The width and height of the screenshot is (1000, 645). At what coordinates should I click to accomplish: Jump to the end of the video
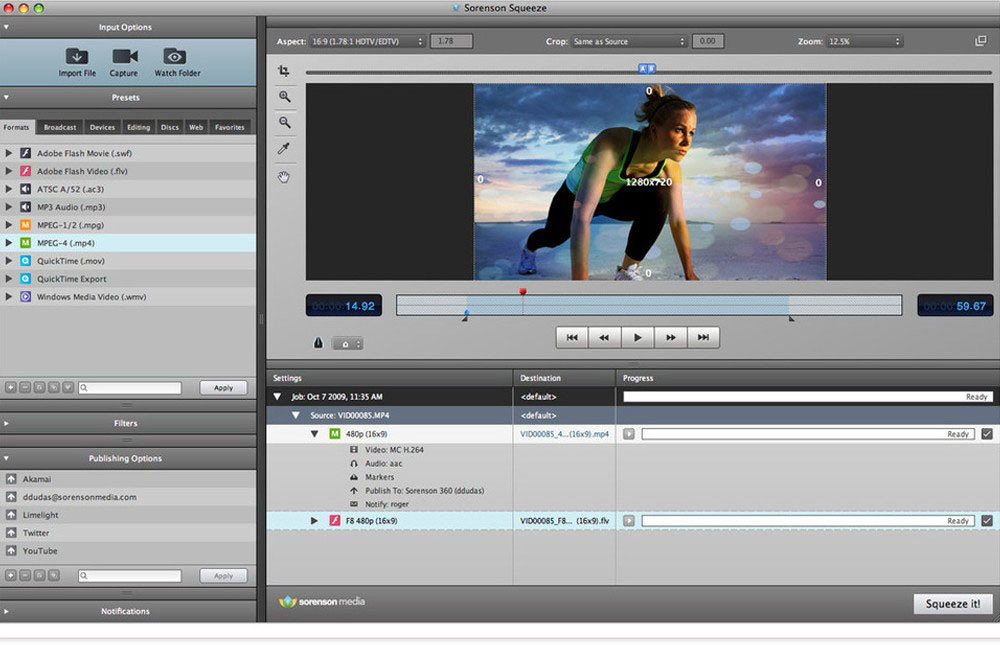click(703, 337)
